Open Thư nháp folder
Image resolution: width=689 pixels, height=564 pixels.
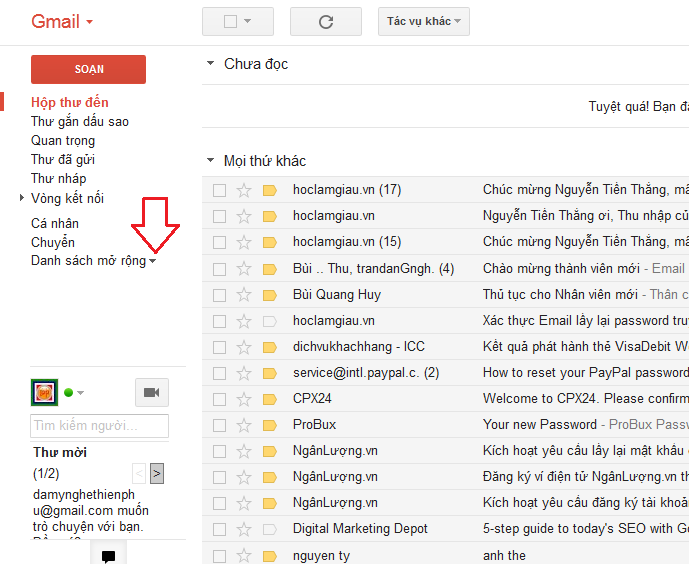[58, 178]
